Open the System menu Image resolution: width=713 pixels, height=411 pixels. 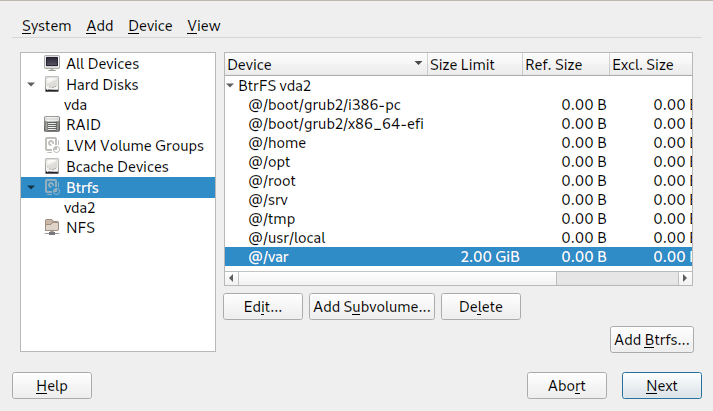pyautogui.click(x=46, y=26)
